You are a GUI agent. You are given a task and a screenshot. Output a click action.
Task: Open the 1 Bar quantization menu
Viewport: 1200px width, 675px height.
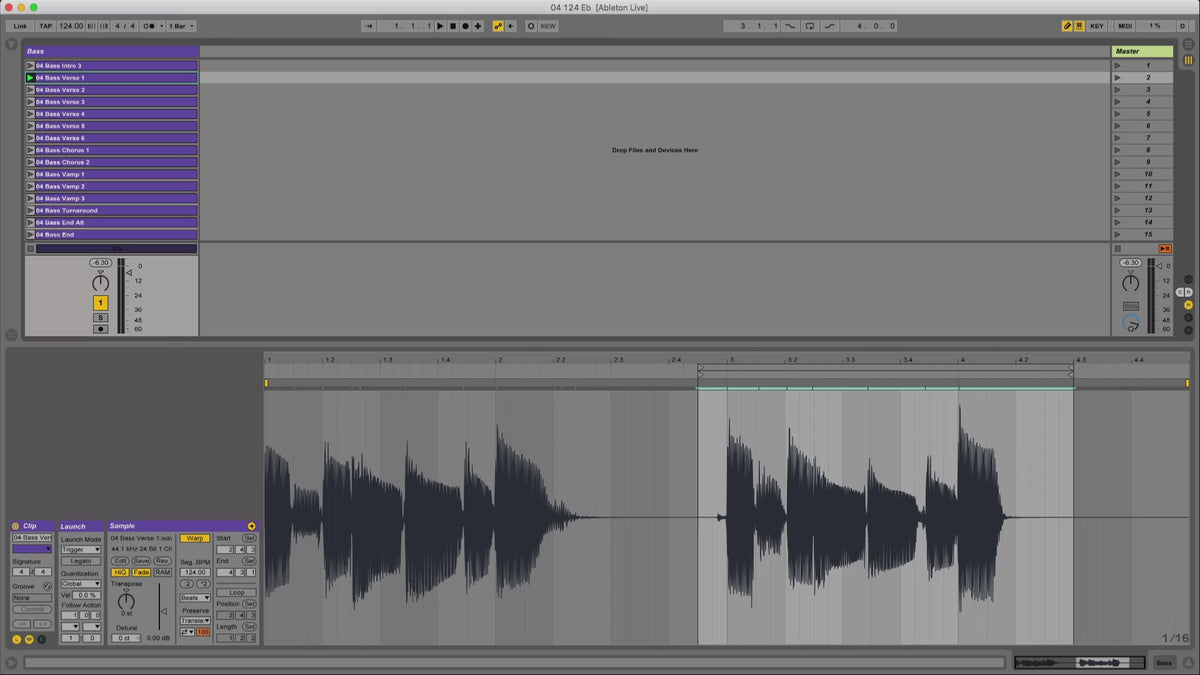[x=181, y=26]
